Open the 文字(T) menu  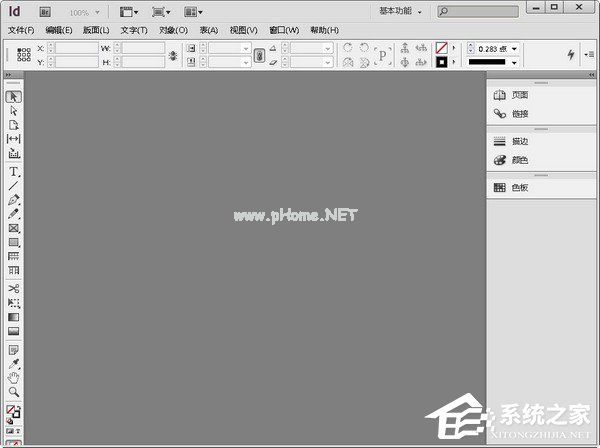(x=134, y=30)
